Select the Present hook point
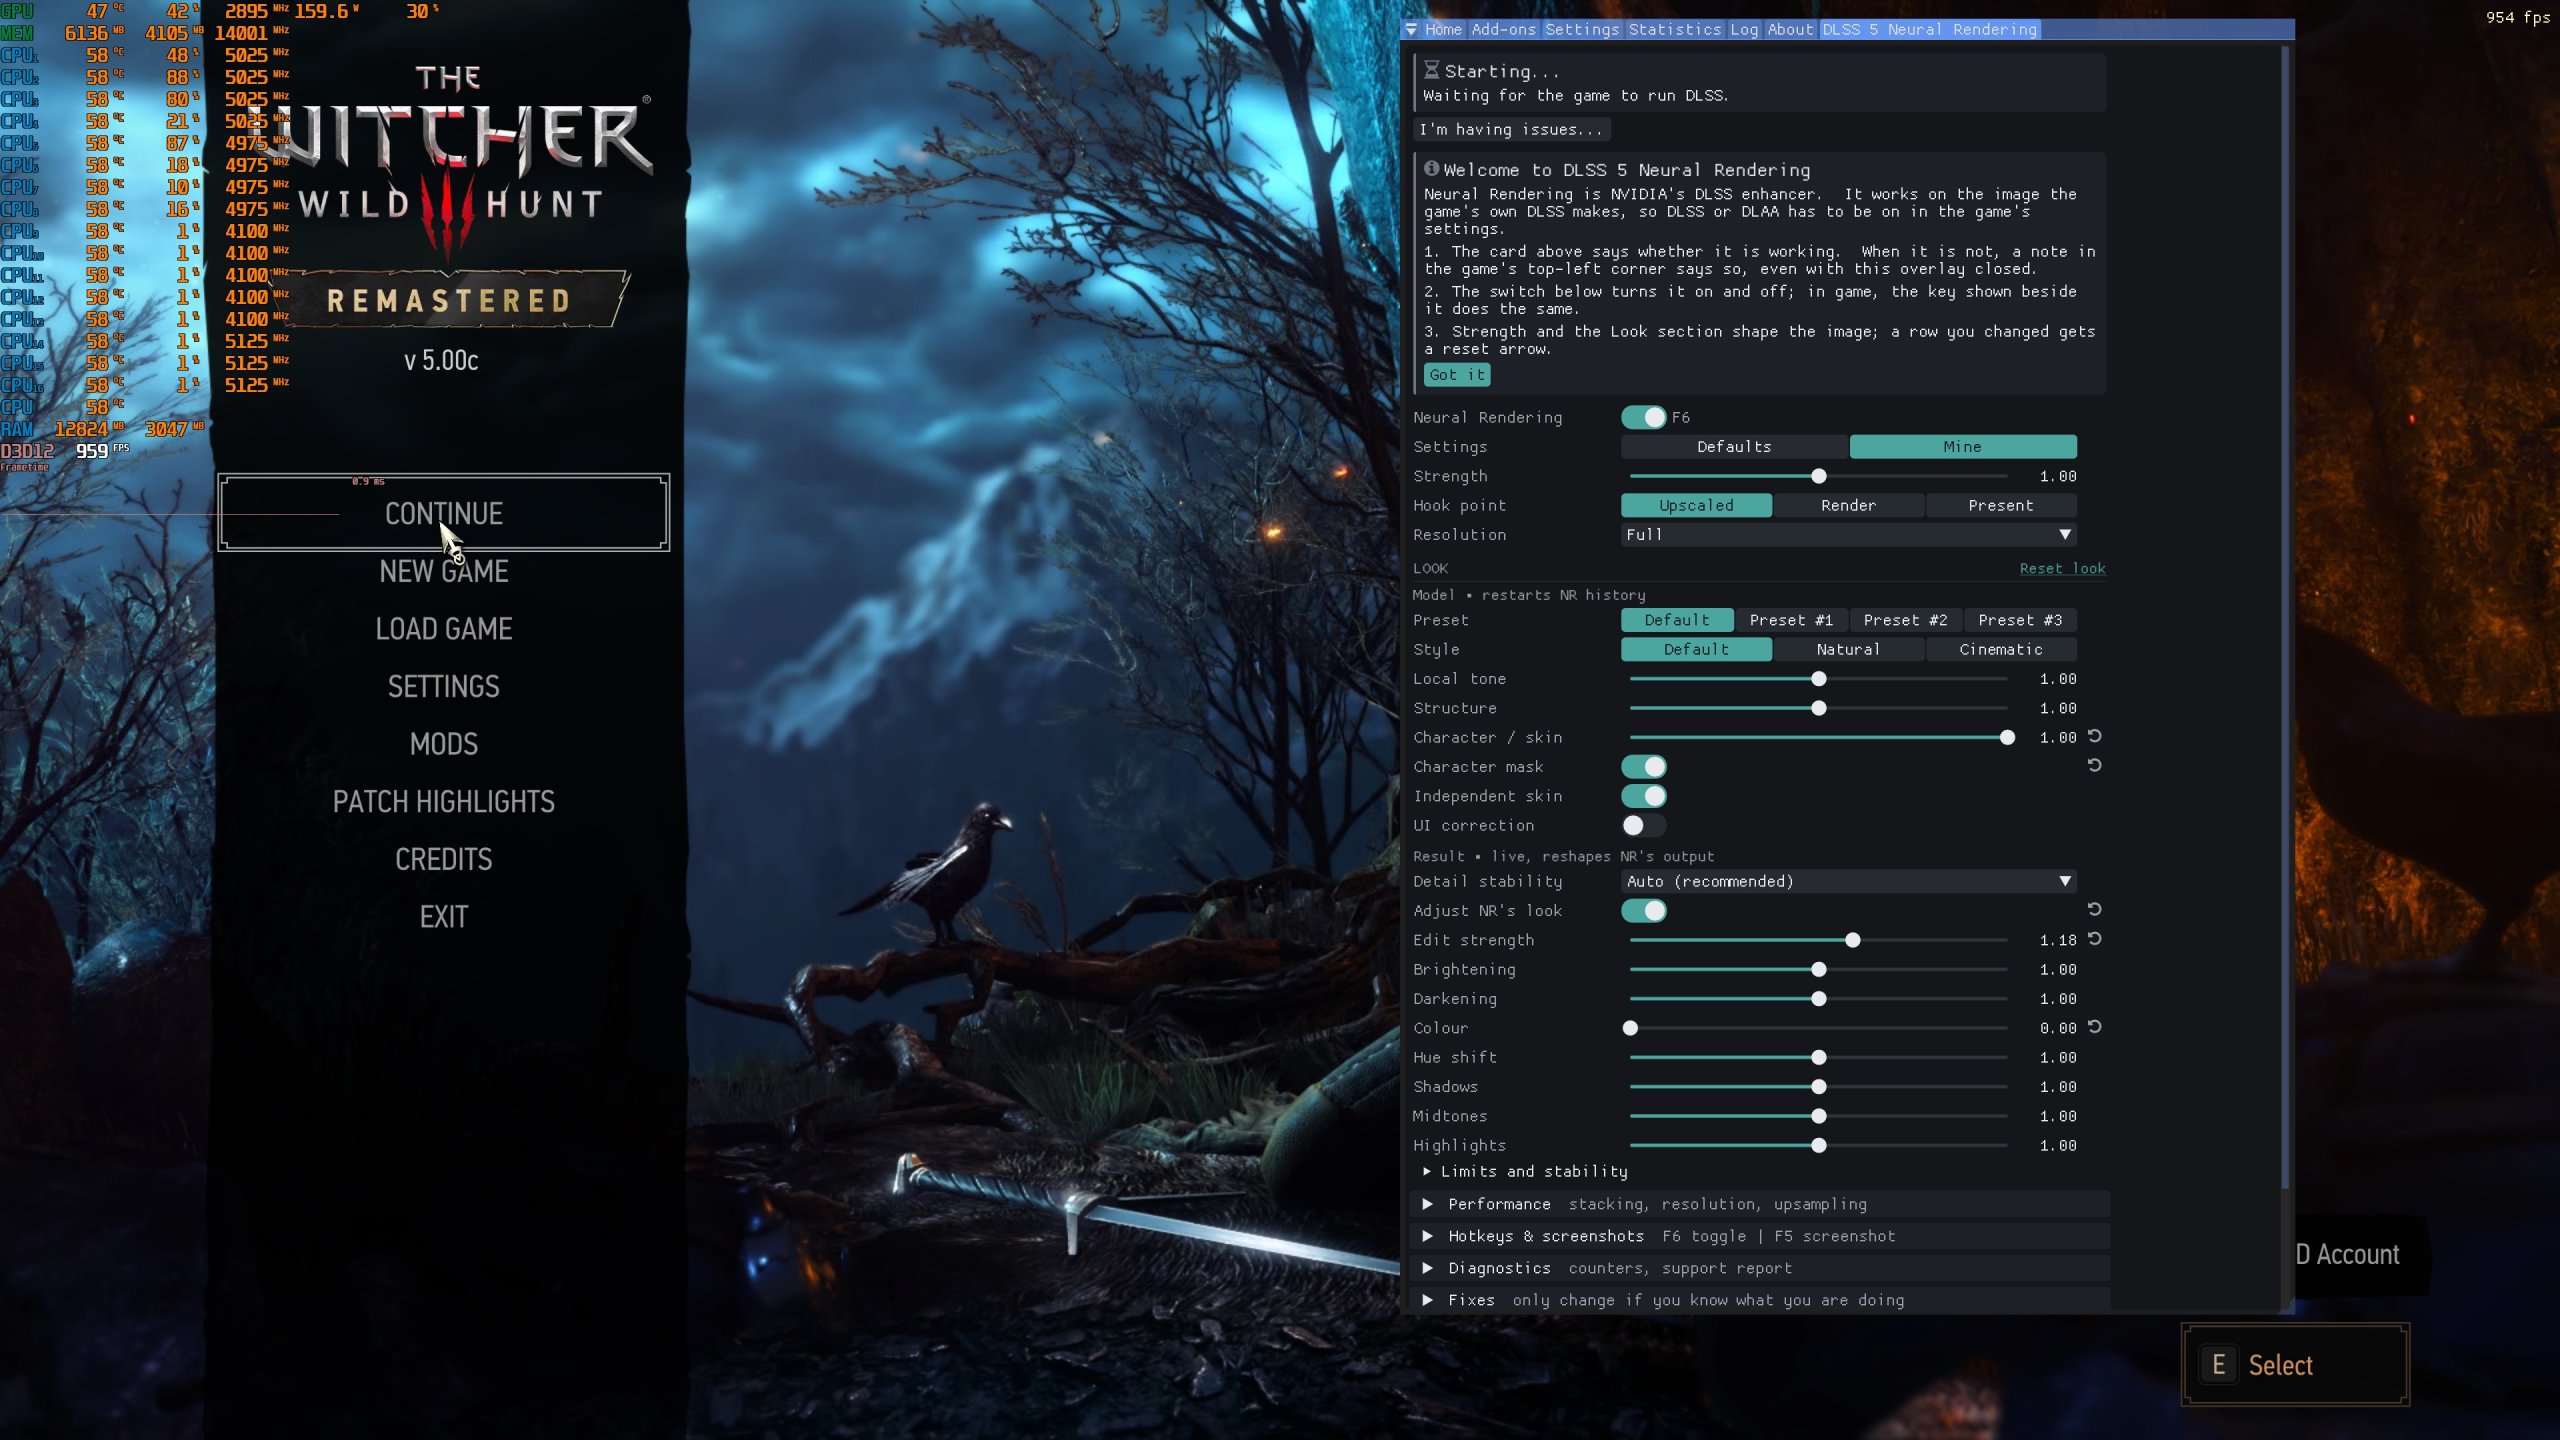The height and width of the screenshot is (1440, 2560). (2000, 505)
